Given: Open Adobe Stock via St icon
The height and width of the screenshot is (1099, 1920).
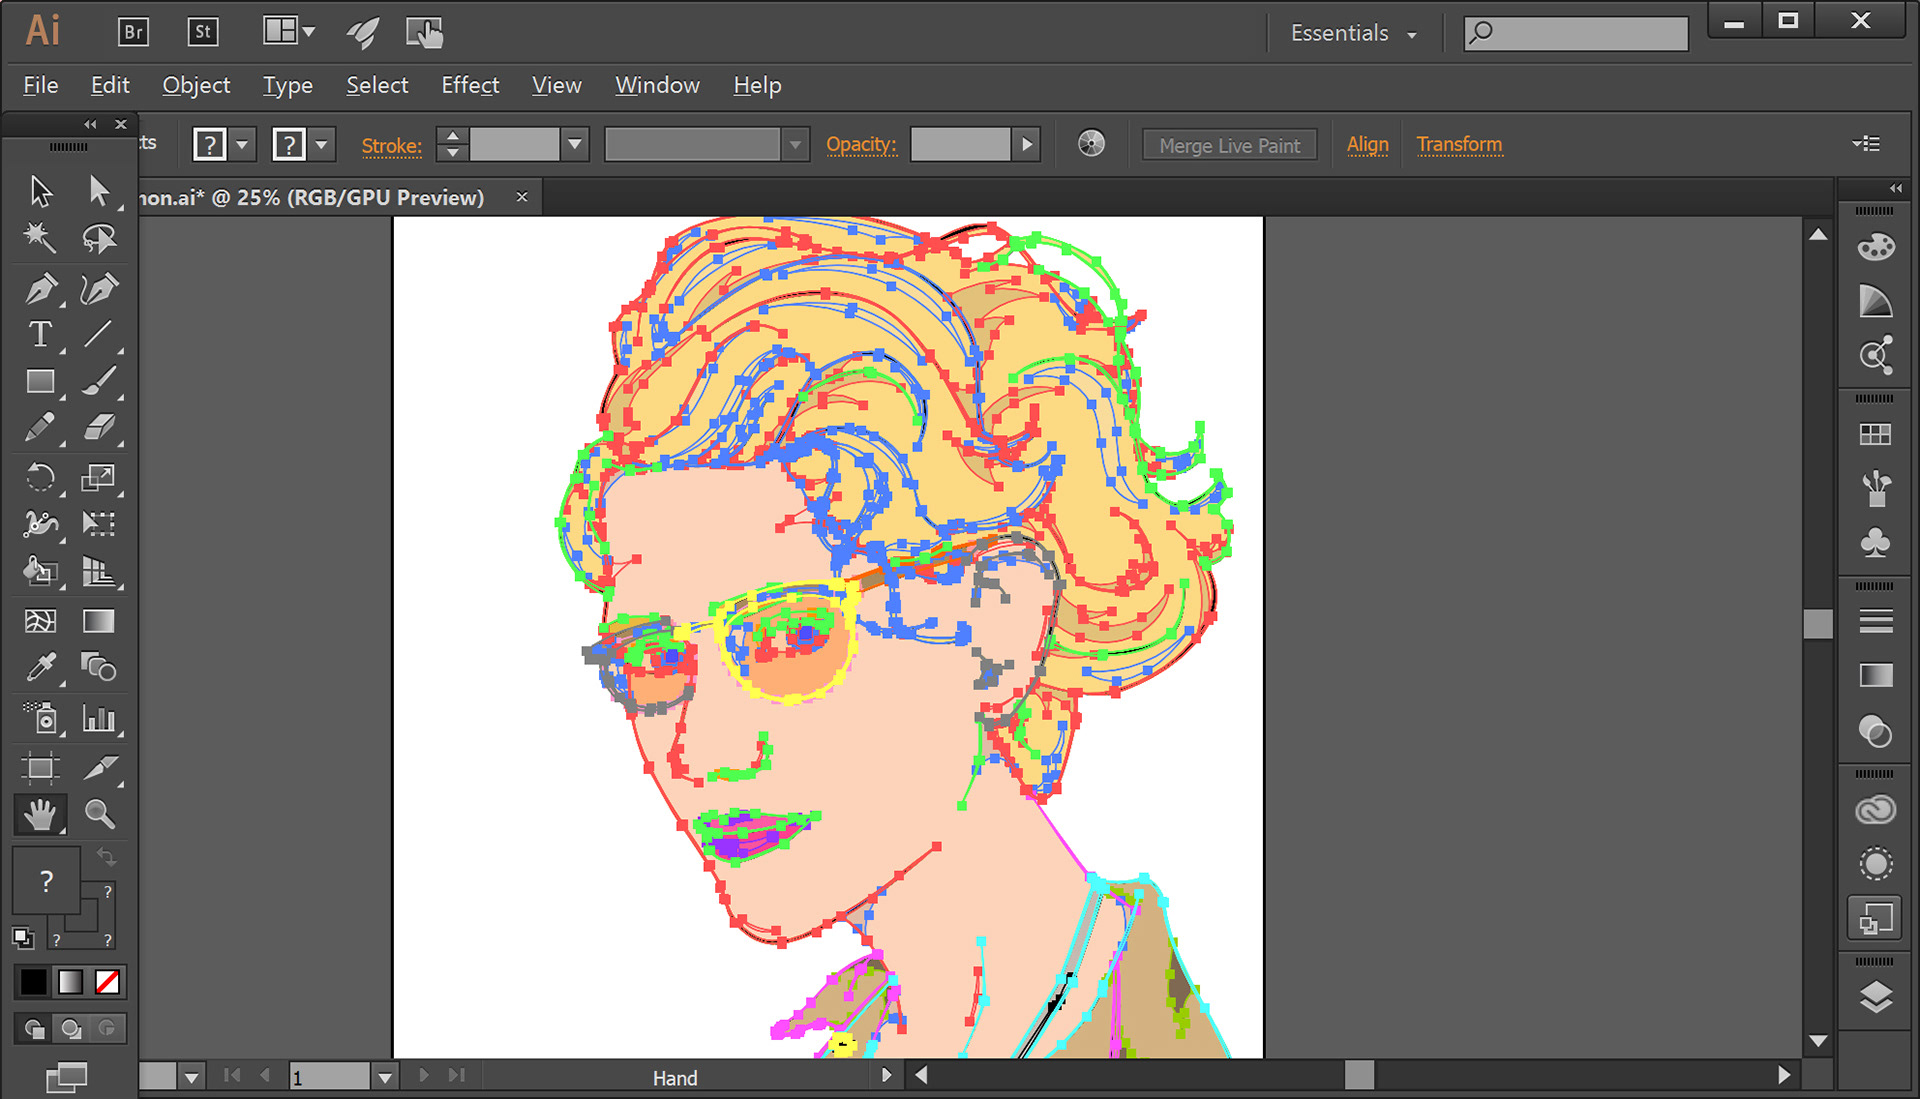Looking at the screenshot, I should point(203,32).
